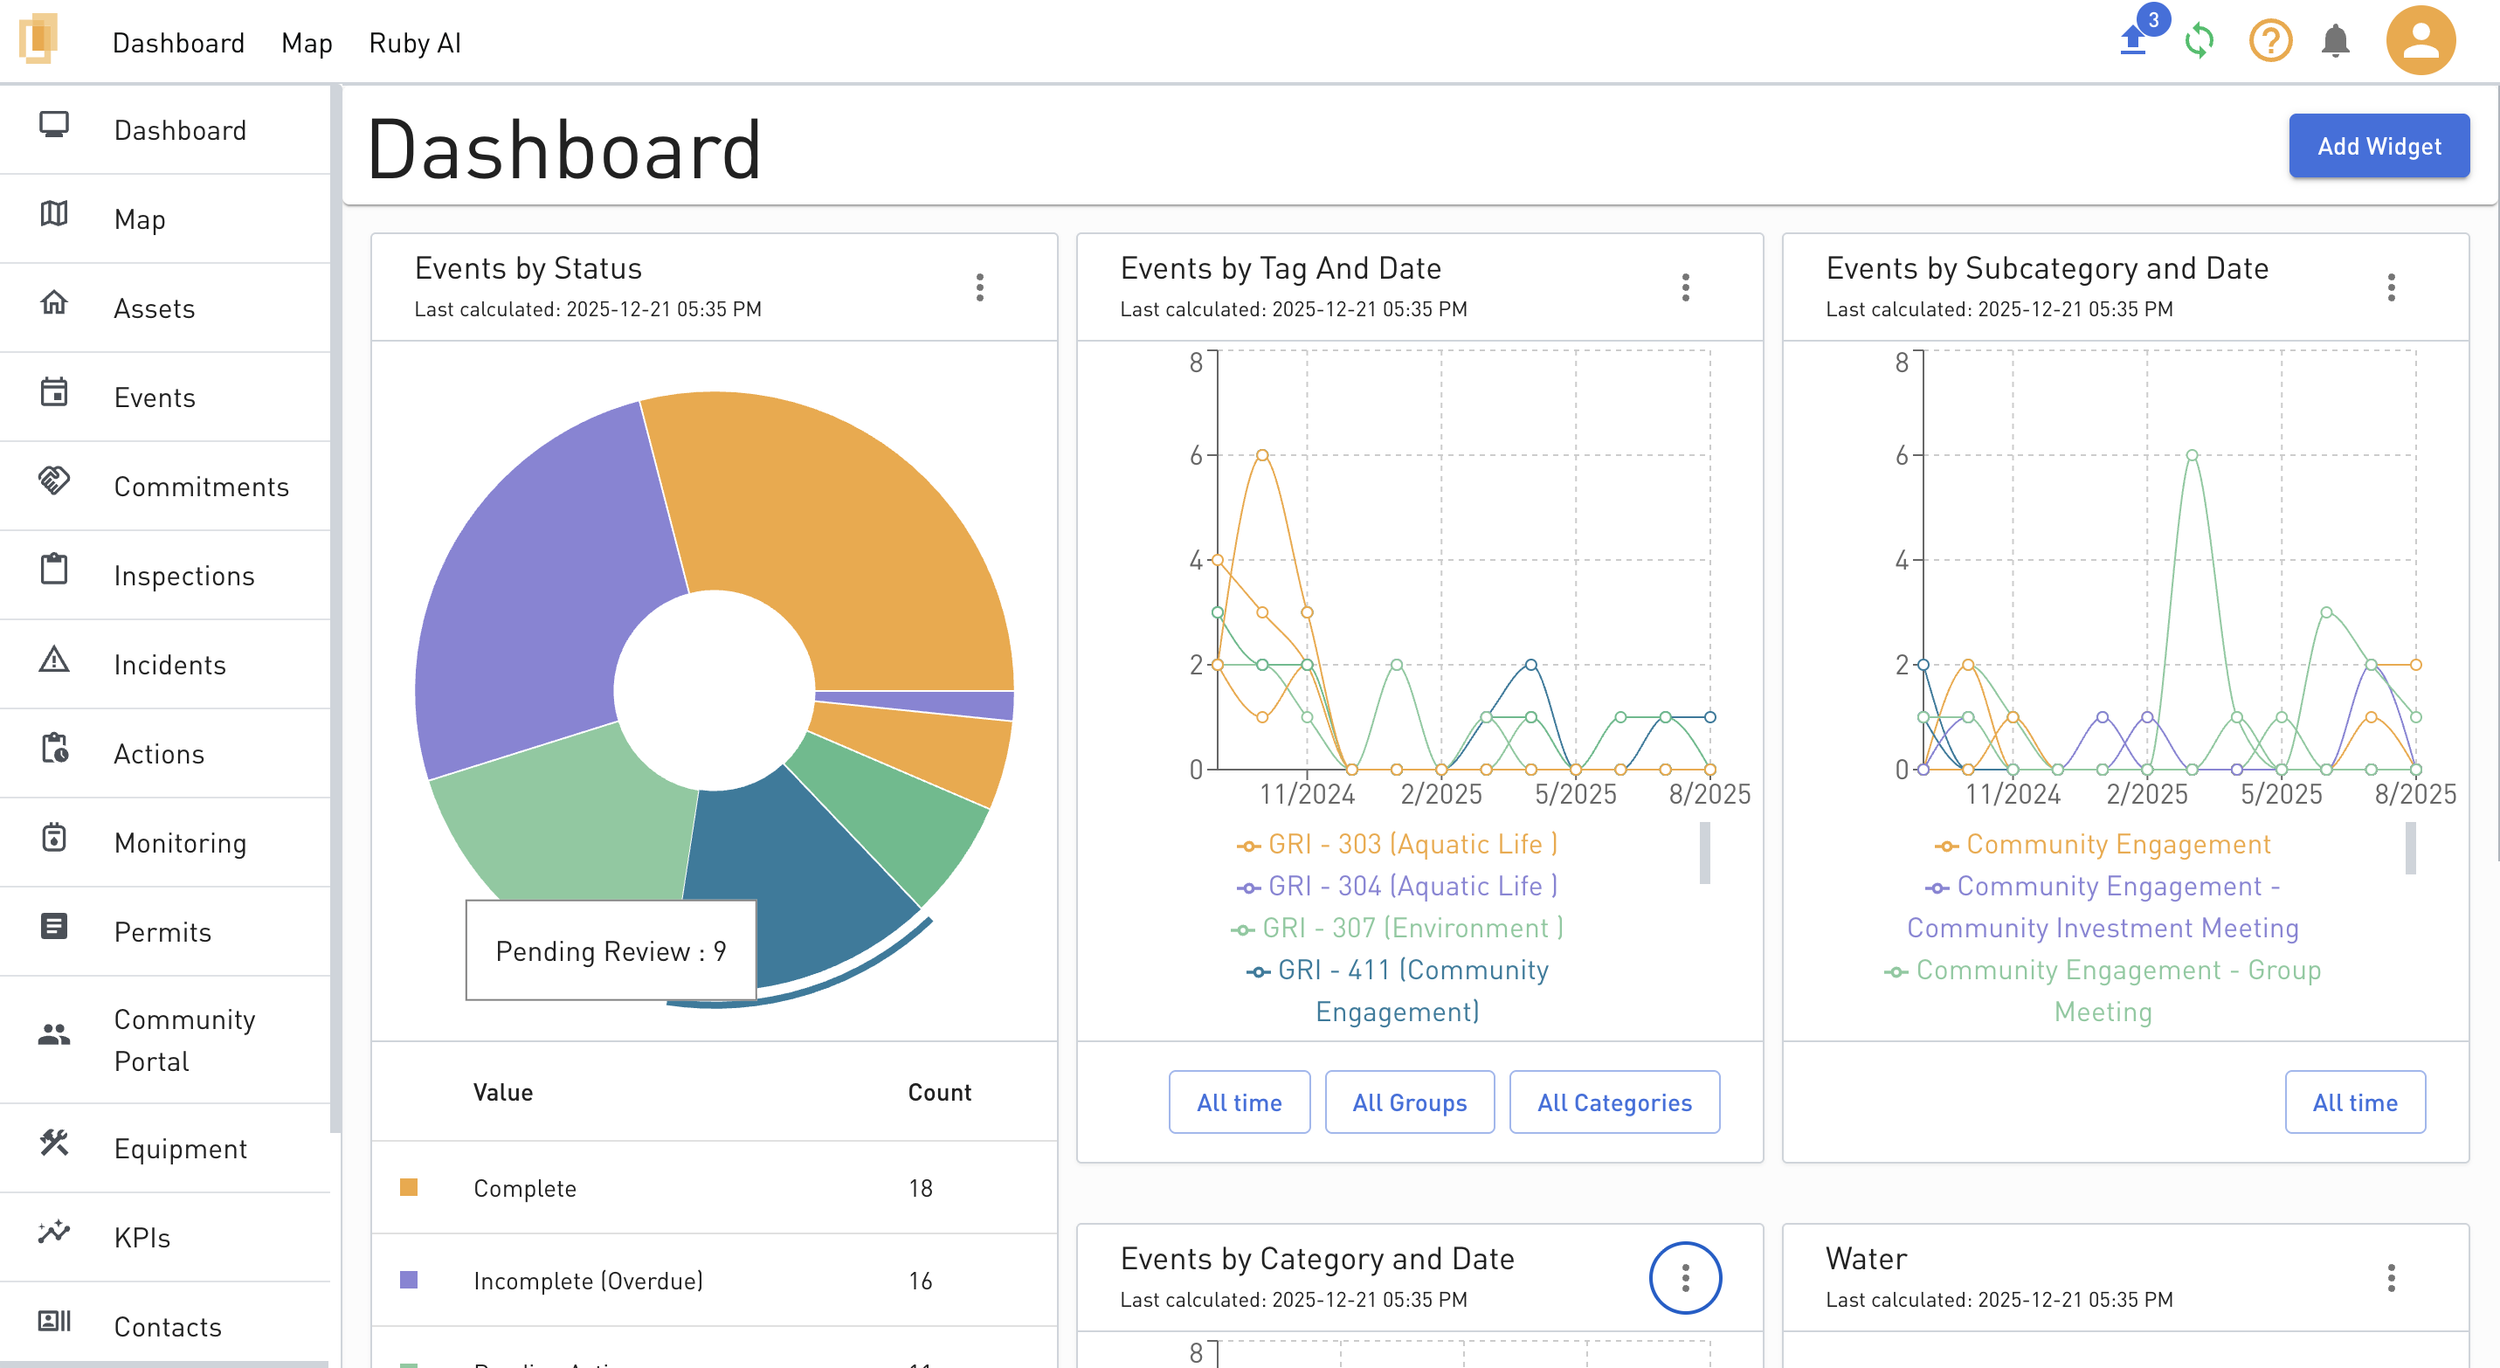The height and width of the screenshot is (1368, 2500).
Task: Open Ruby AI in the top navigation
Action: tap(414, 43)
